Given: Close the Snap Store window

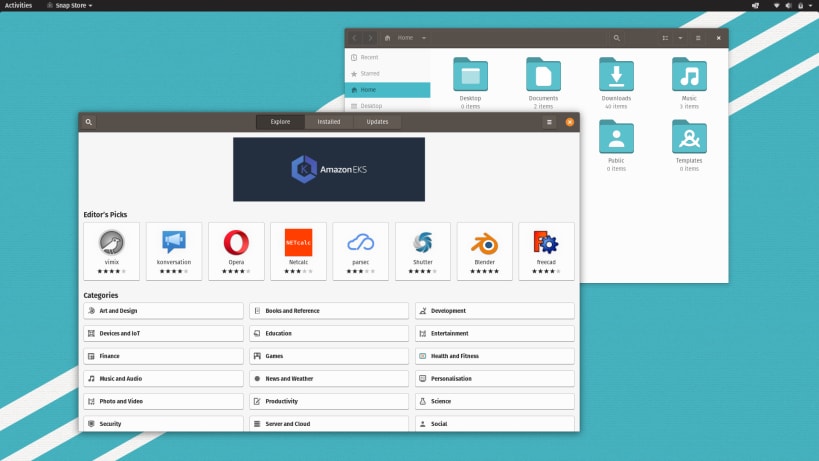Looking at the screenshot, I should pyautogui.click(x=570, y=122).
